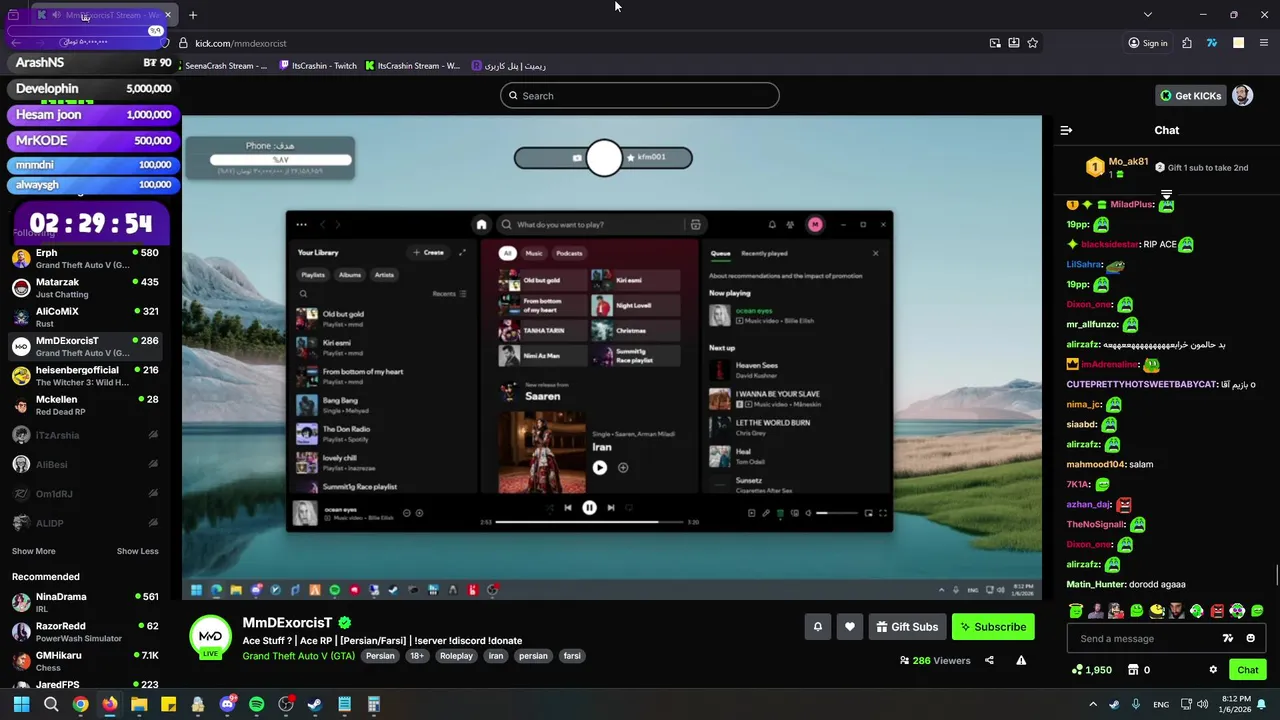
Task: Click the chat scrollbar
Action: coord(1276,576)
